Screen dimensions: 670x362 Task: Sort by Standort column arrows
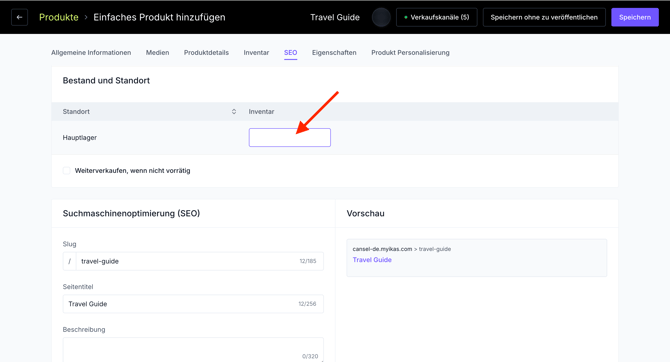(234, 112)
